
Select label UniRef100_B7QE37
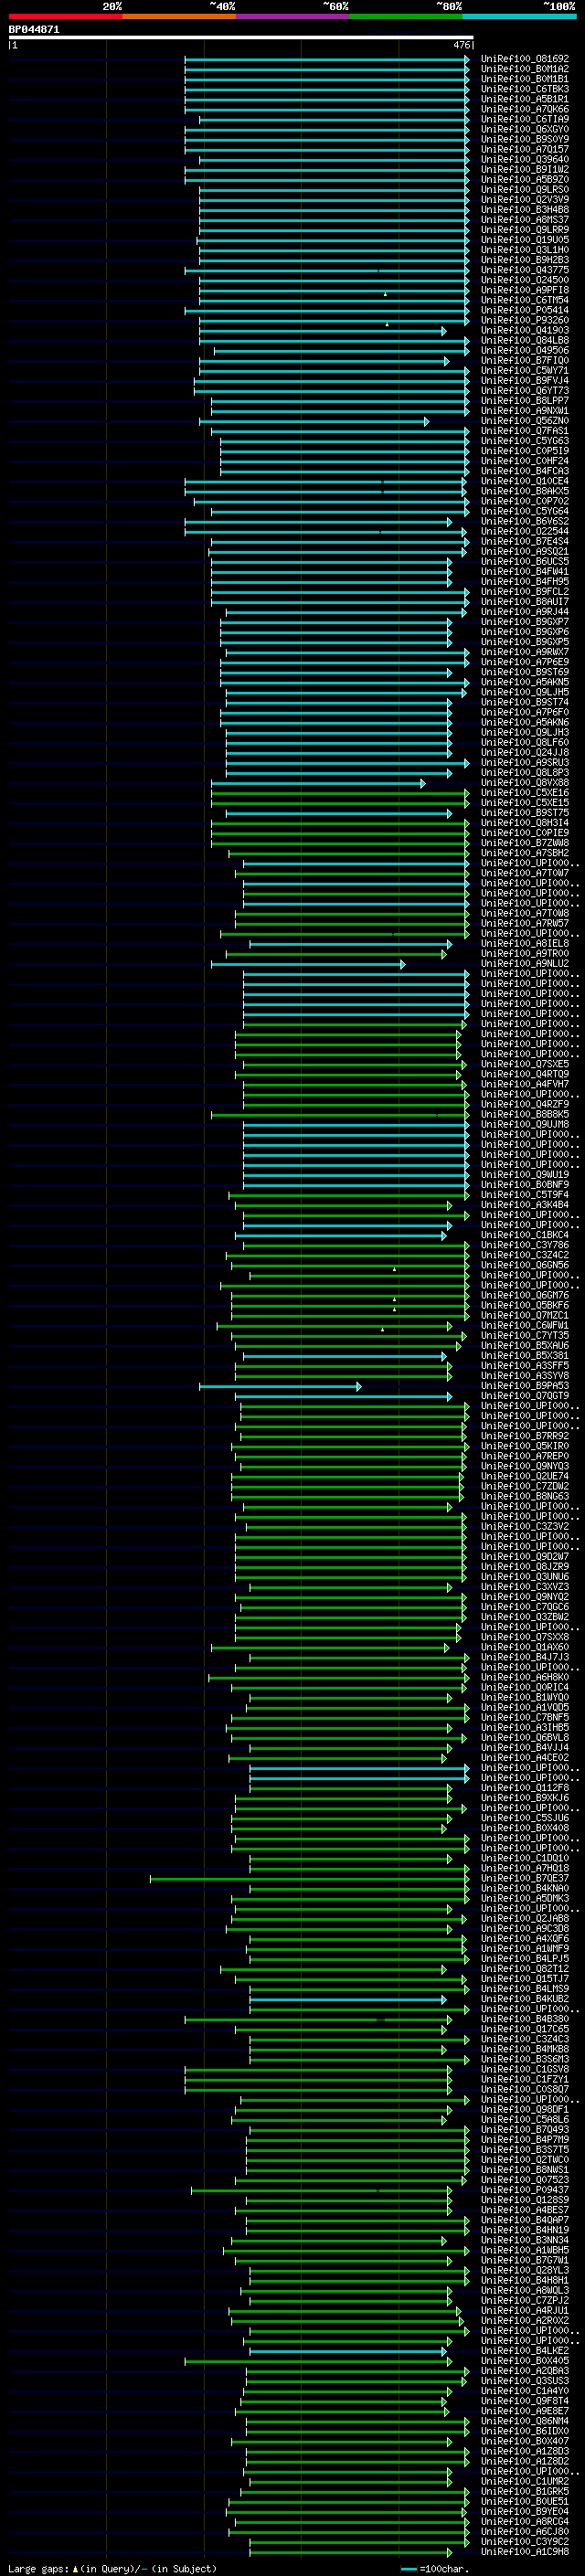525,1878
